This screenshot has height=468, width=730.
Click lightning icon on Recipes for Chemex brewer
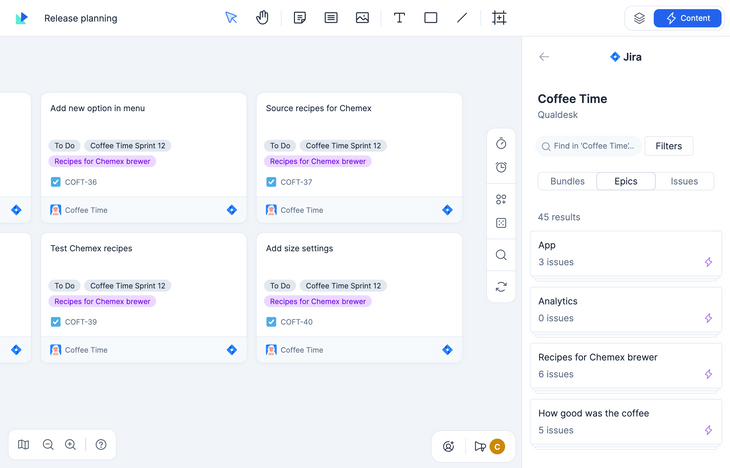[708, 374]
